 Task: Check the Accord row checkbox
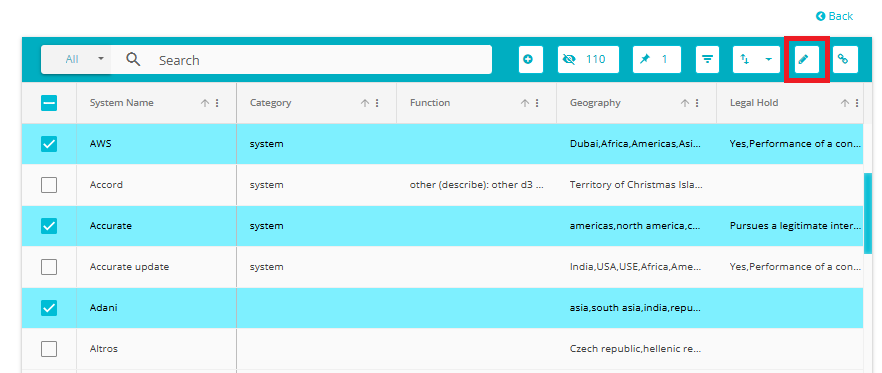(x=49, y=185)
